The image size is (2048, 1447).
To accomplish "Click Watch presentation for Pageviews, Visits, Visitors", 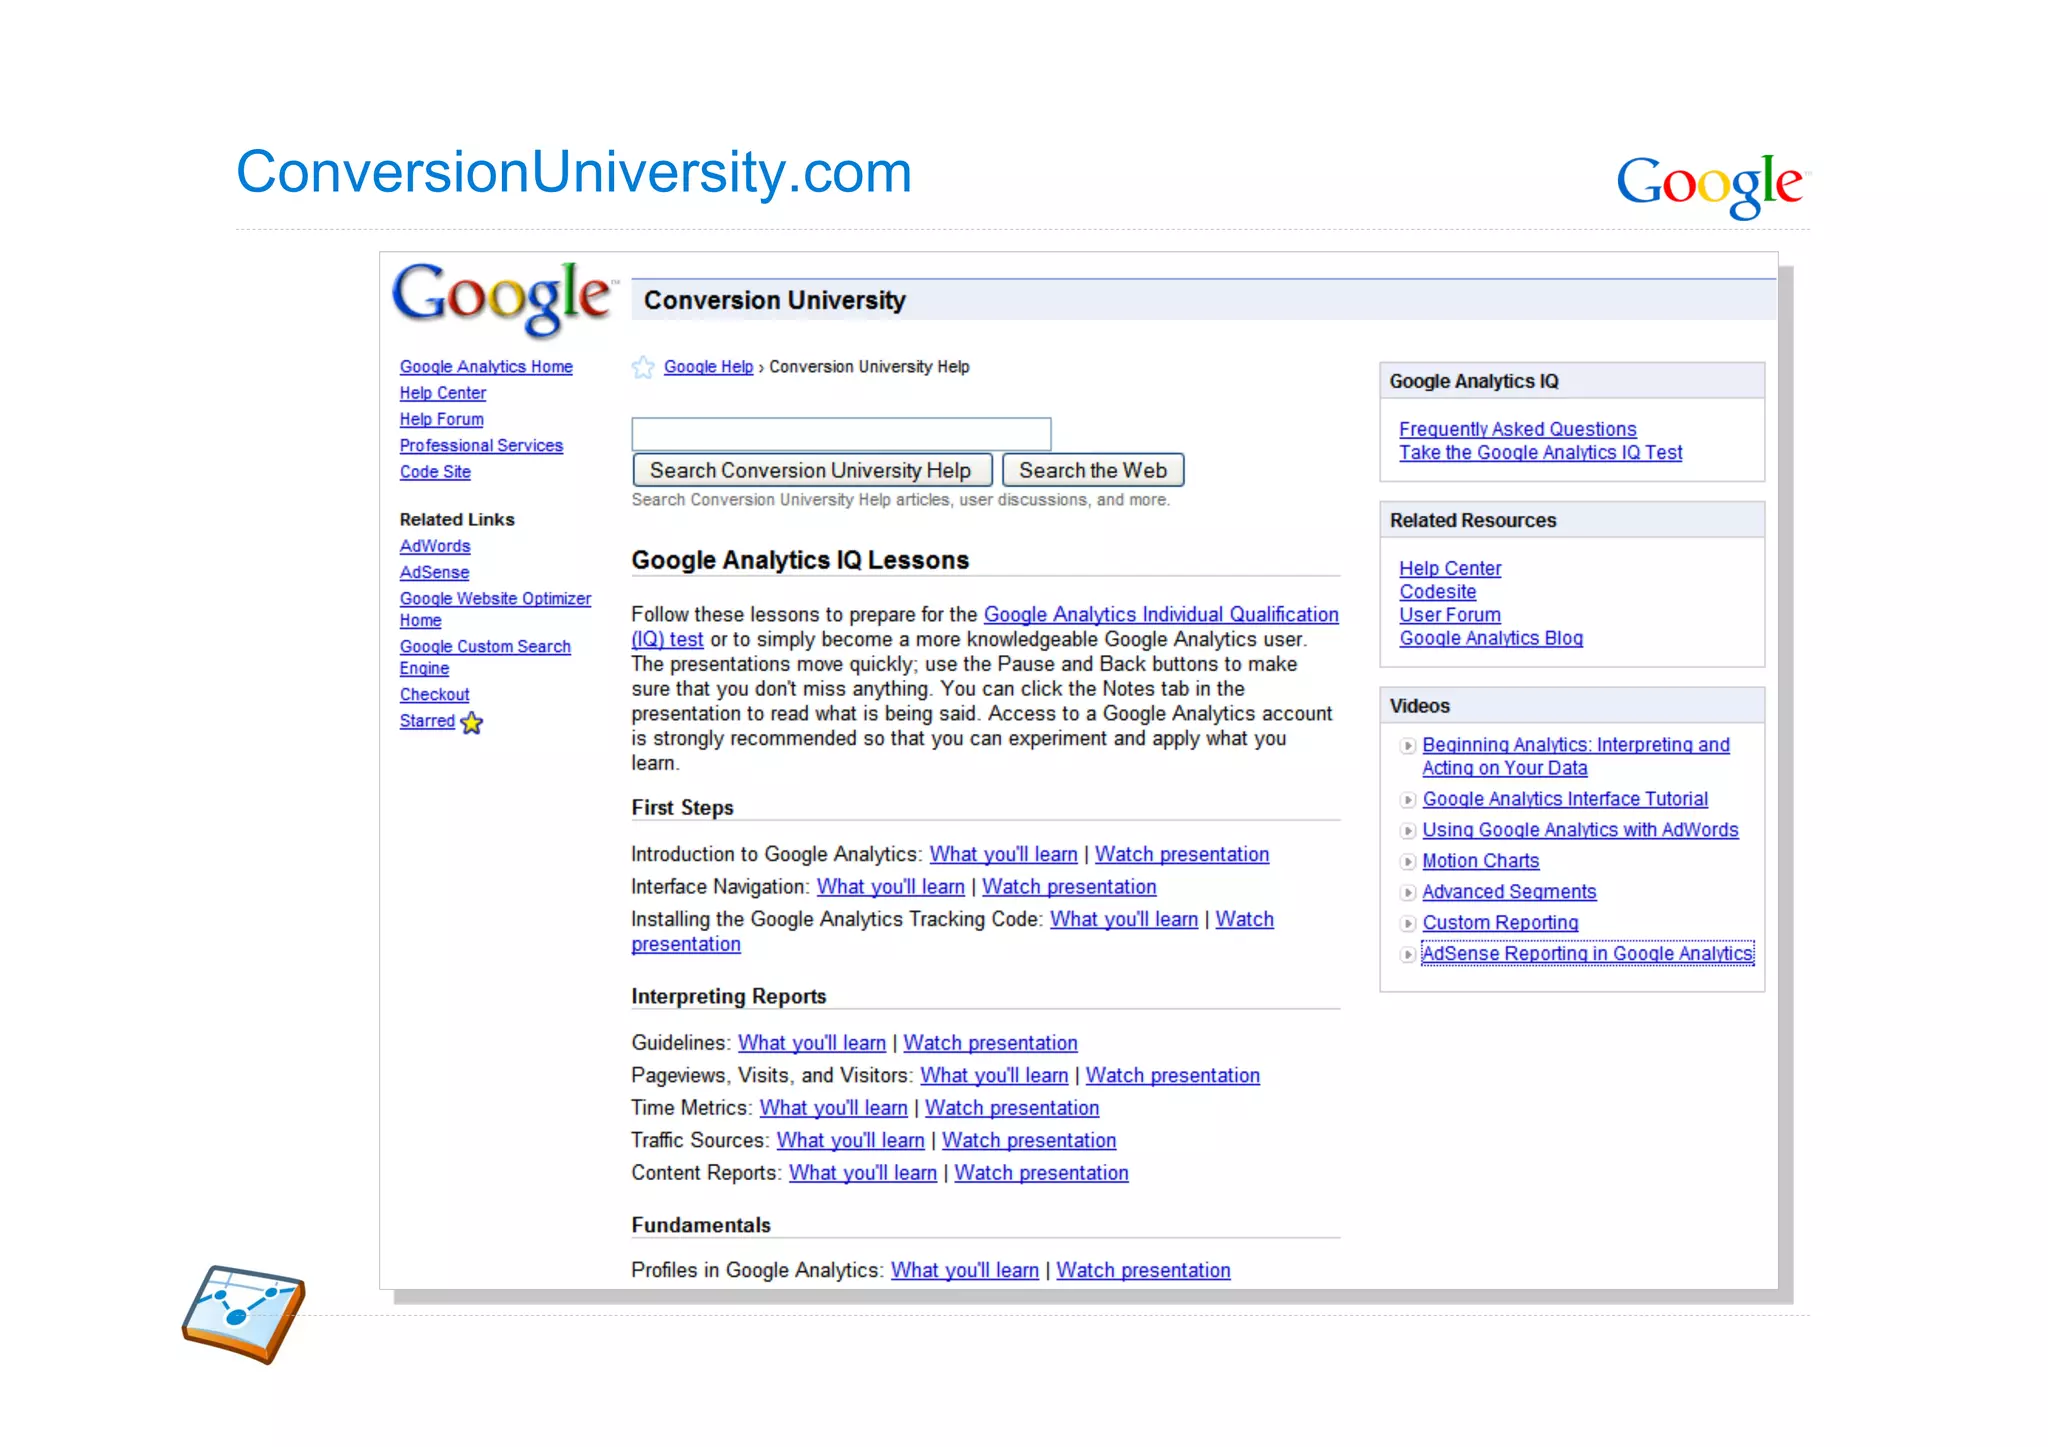I will [1172, 1076].
